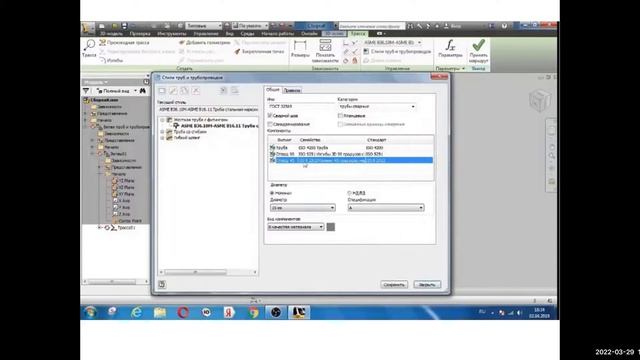Open the Управление ribbon tab
Screen dimensions: 640x360
pyautogui.click(x=206, y=33)
